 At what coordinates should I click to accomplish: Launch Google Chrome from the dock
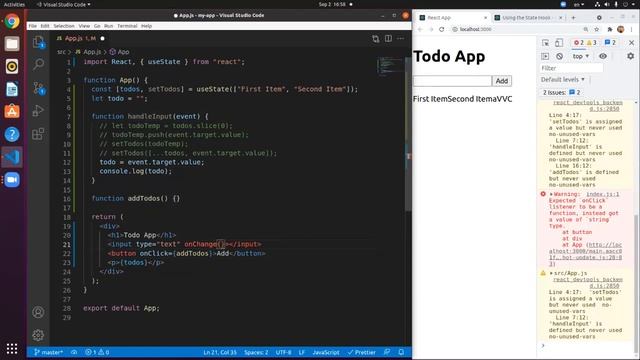(12, 21)
